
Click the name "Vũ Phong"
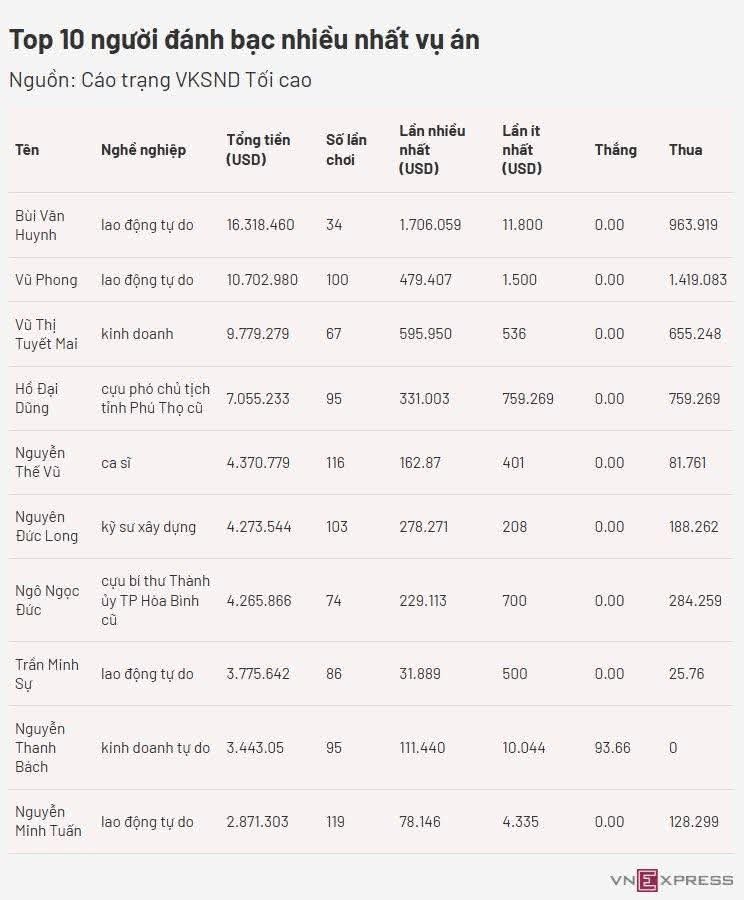(x=46, y=280)
